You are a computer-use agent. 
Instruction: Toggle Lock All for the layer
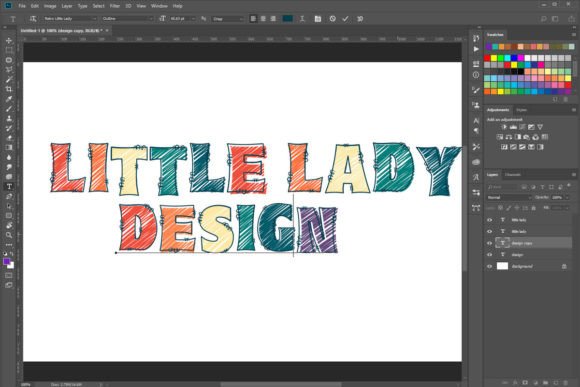[x=533, y=208]
